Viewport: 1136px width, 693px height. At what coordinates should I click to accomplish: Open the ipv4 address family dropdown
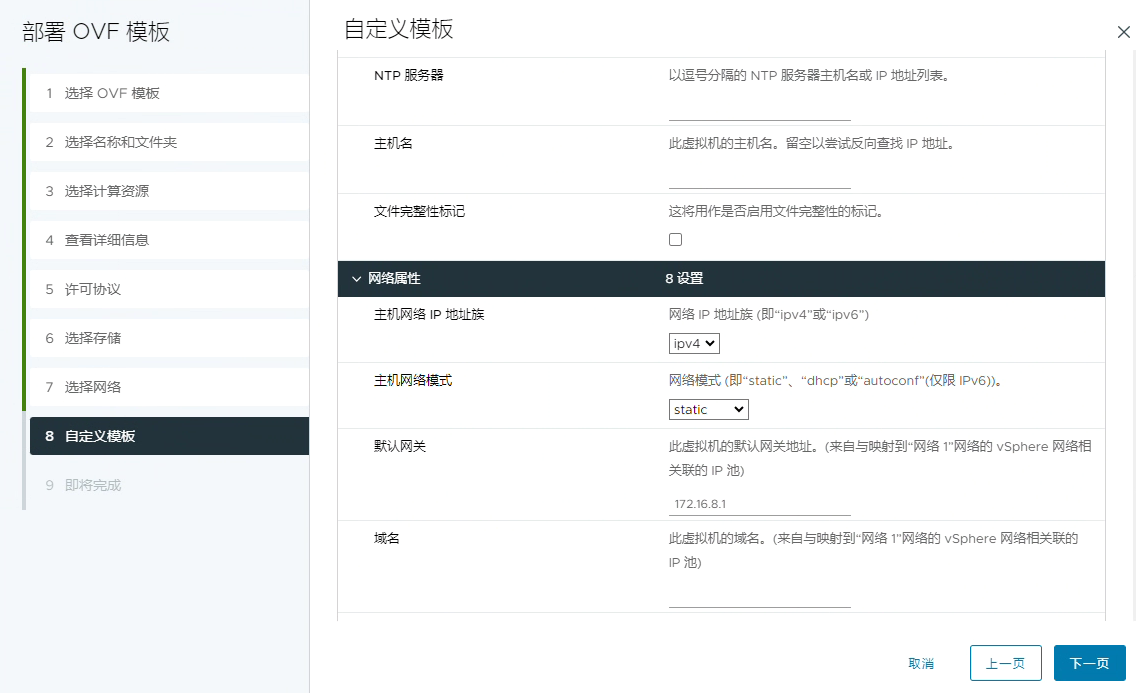point(694,343)
